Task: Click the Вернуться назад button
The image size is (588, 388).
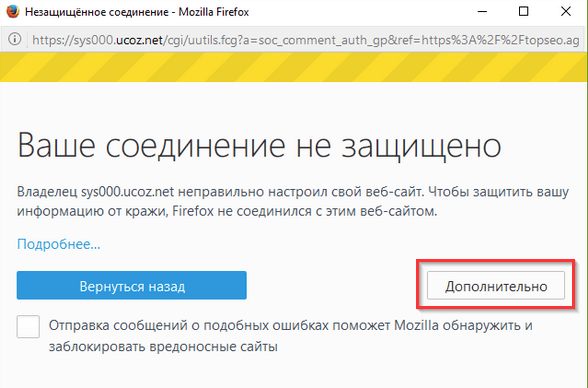Action: 132,286
